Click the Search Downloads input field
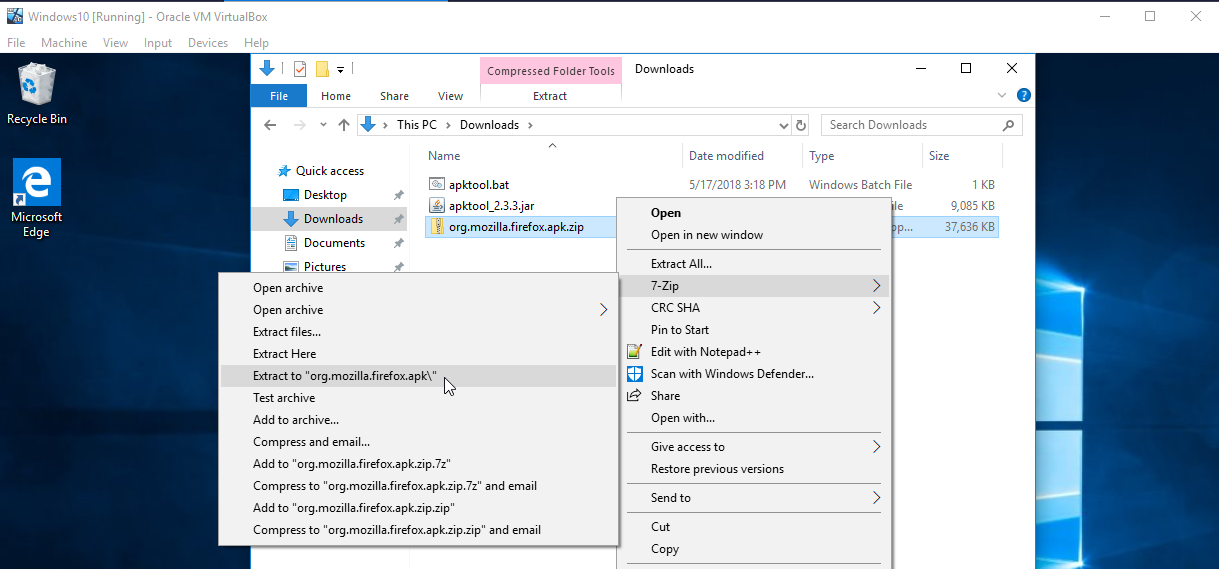Screen dimensions: 1219x569 coord(910,125)
